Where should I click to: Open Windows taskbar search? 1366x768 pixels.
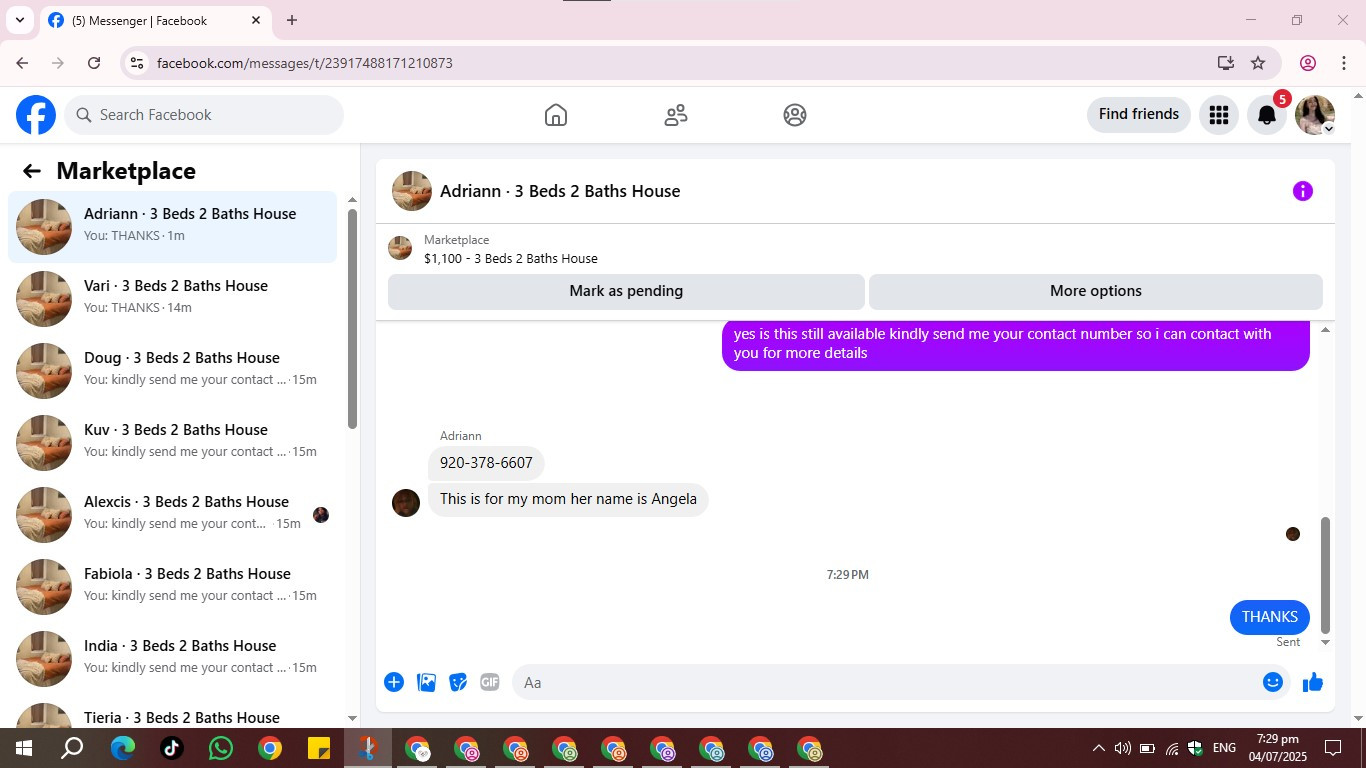point(73,748)
